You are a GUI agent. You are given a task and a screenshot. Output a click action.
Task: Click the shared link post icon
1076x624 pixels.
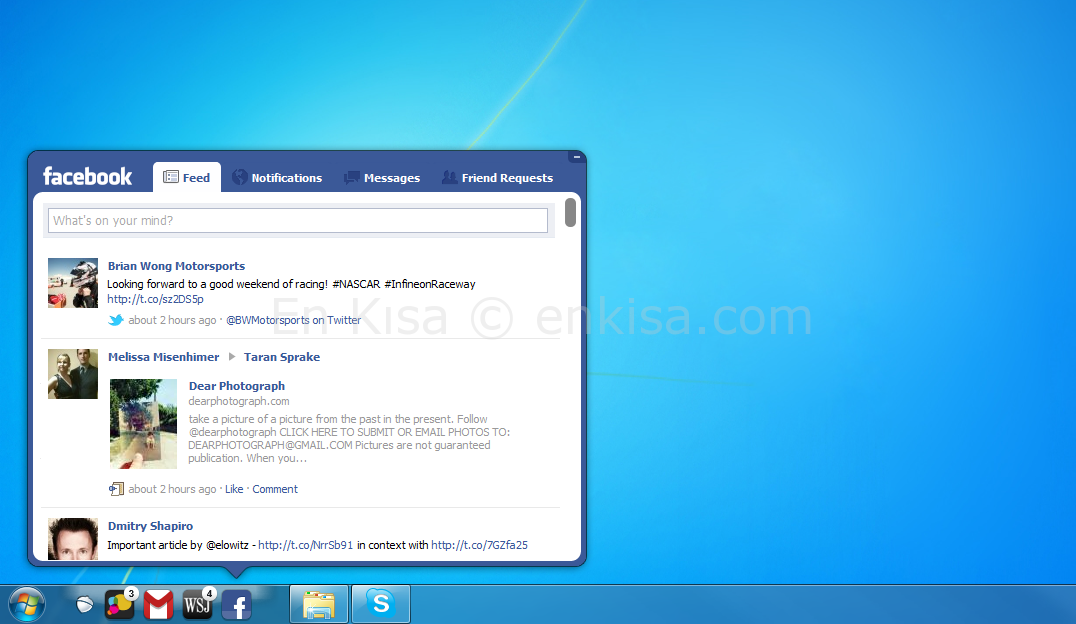[116, 489]
